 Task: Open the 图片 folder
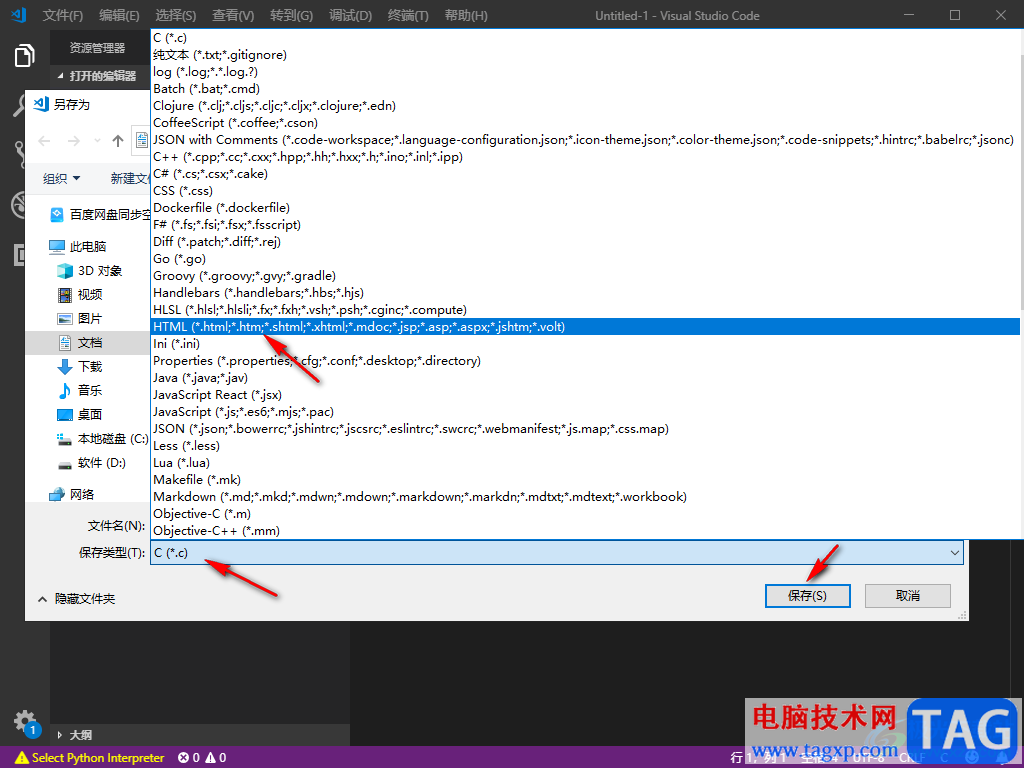tap(80, 319)
